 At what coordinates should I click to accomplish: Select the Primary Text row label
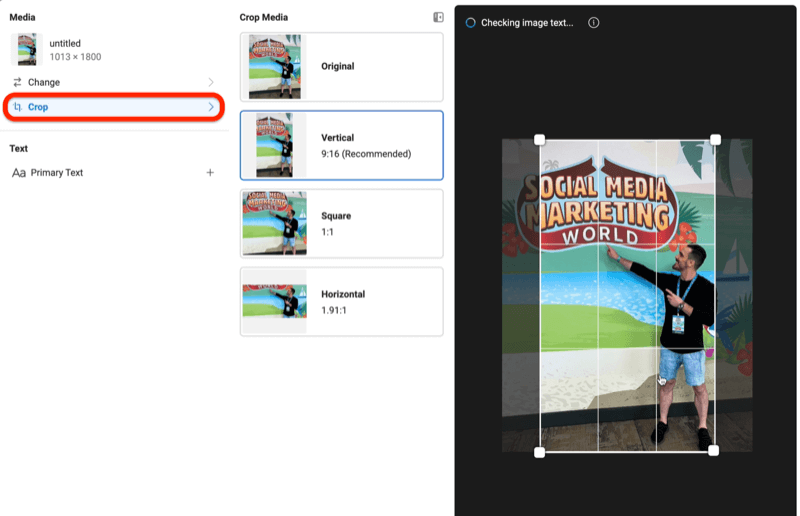click(x=57, y=173)
